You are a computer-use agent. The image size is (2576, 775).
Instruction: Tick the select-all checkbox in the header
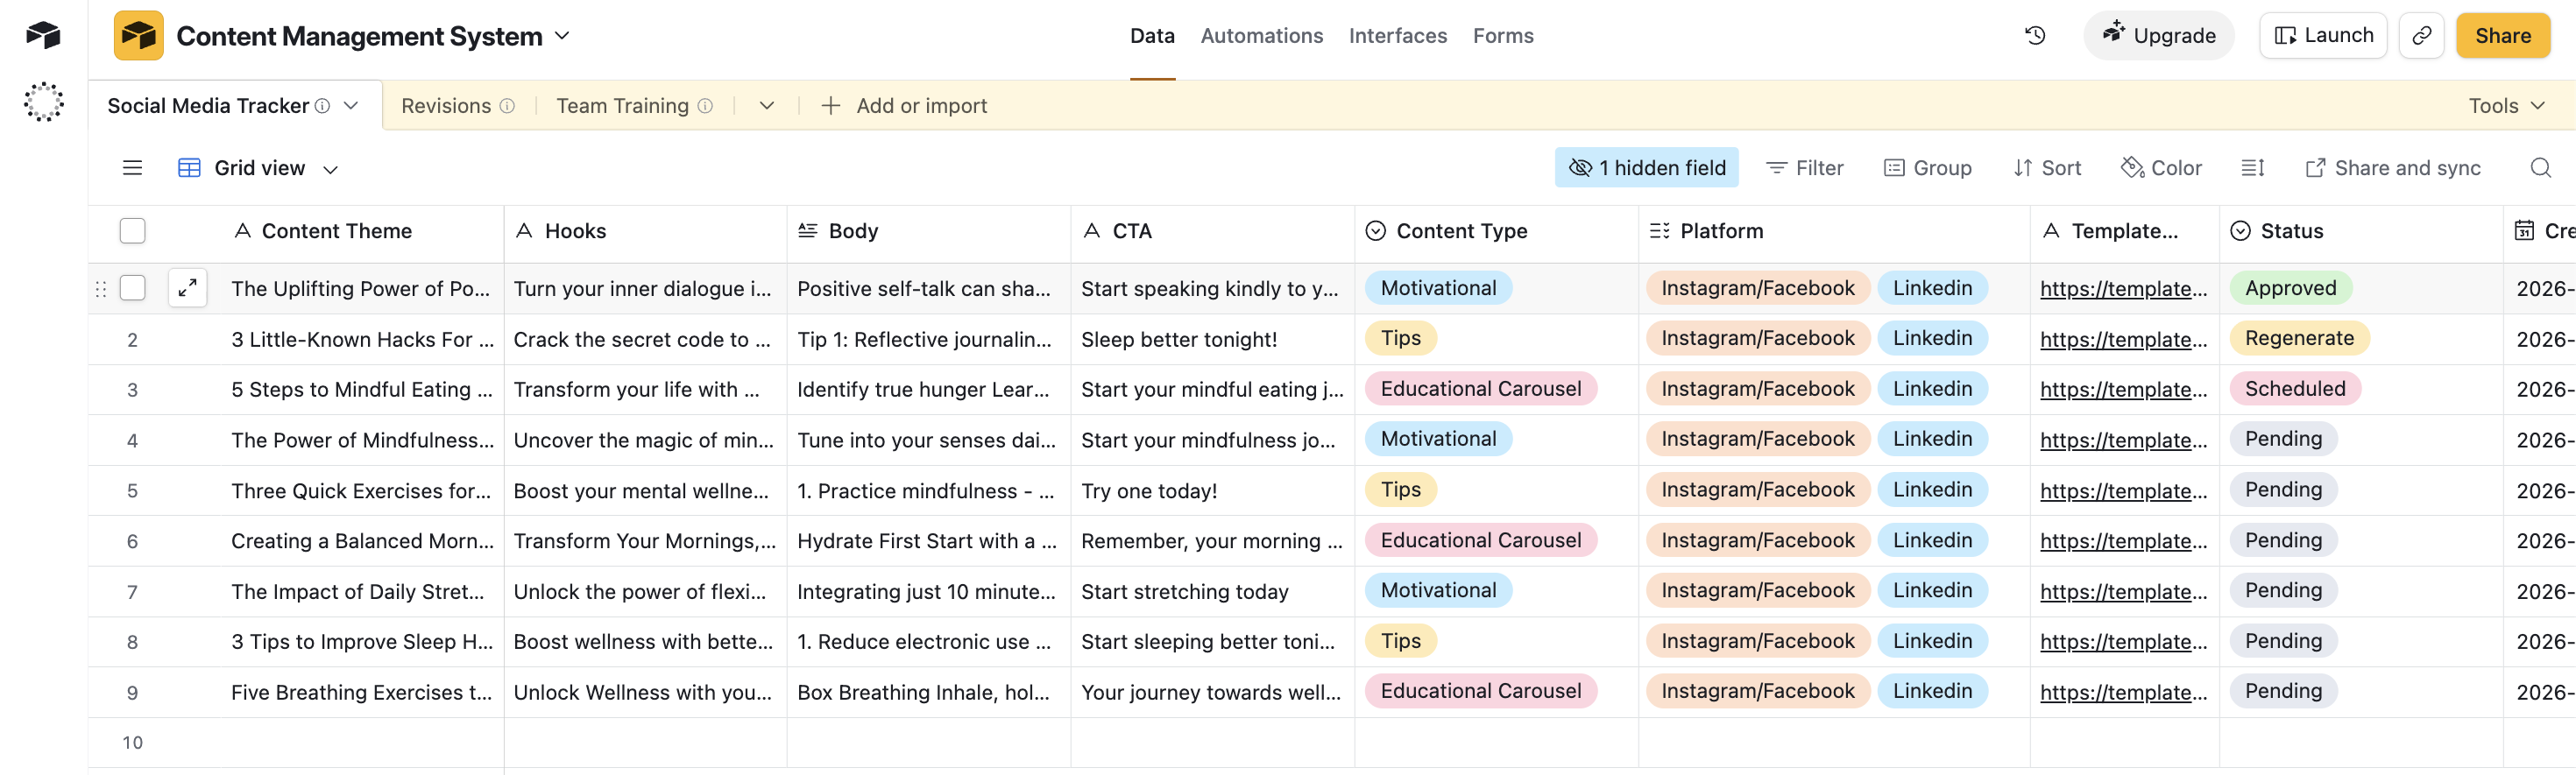coord(132,231)
